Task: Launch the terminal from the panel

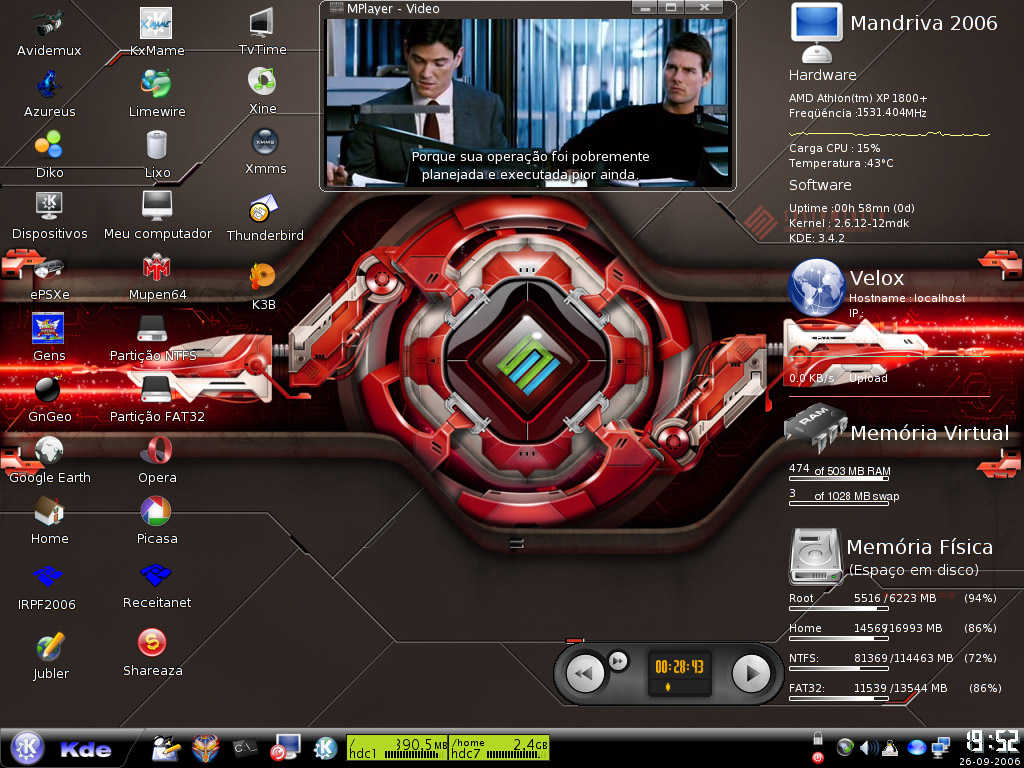Action: (246, 748)
